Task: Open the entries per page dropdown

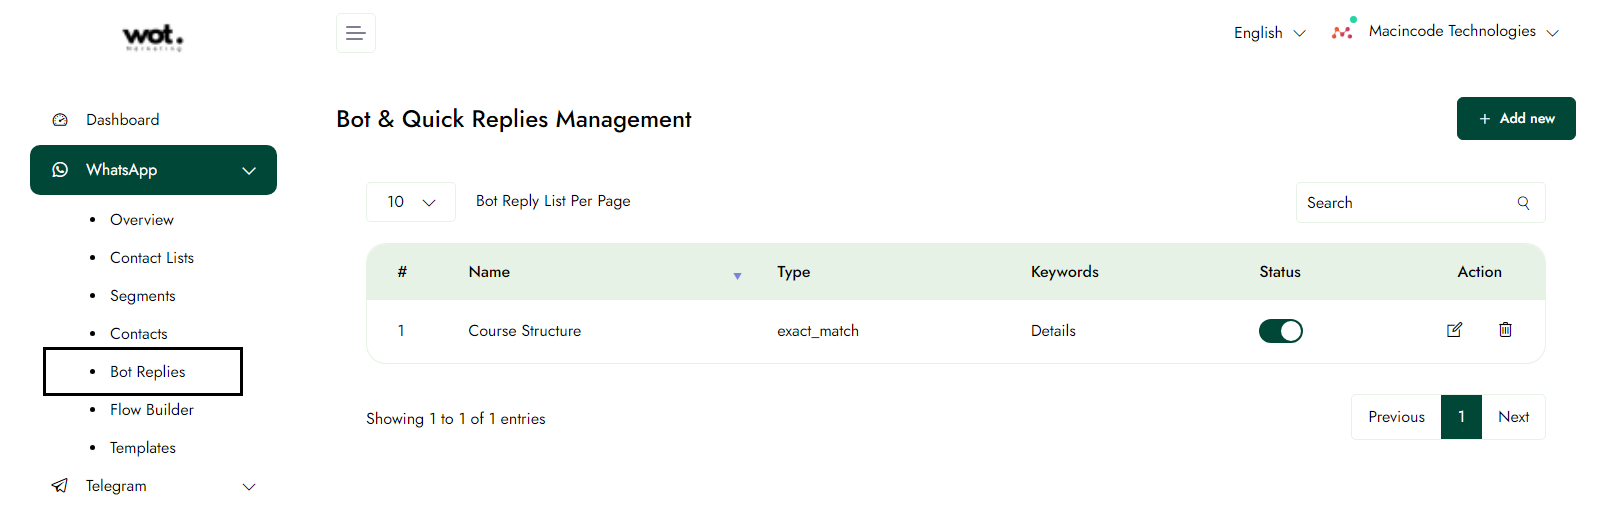Action: tap(411, 202)
